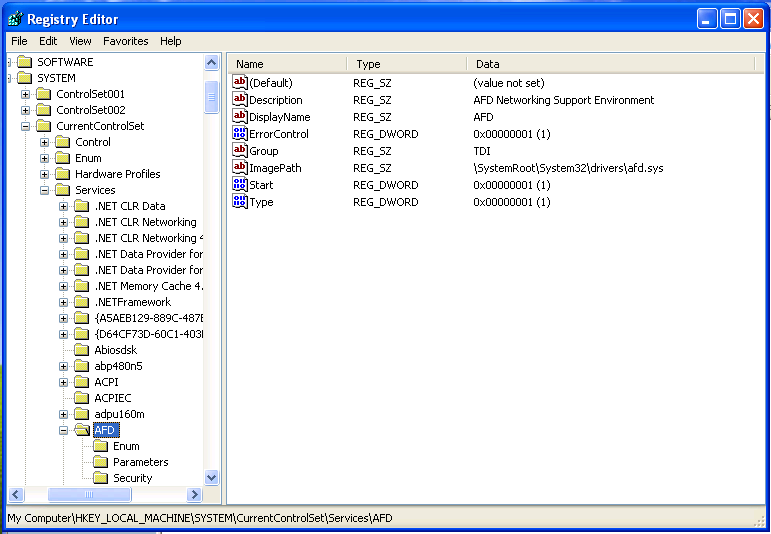Click the Hardware Profiles folder icon
The image size is (771, 534).
pos(63,174)
